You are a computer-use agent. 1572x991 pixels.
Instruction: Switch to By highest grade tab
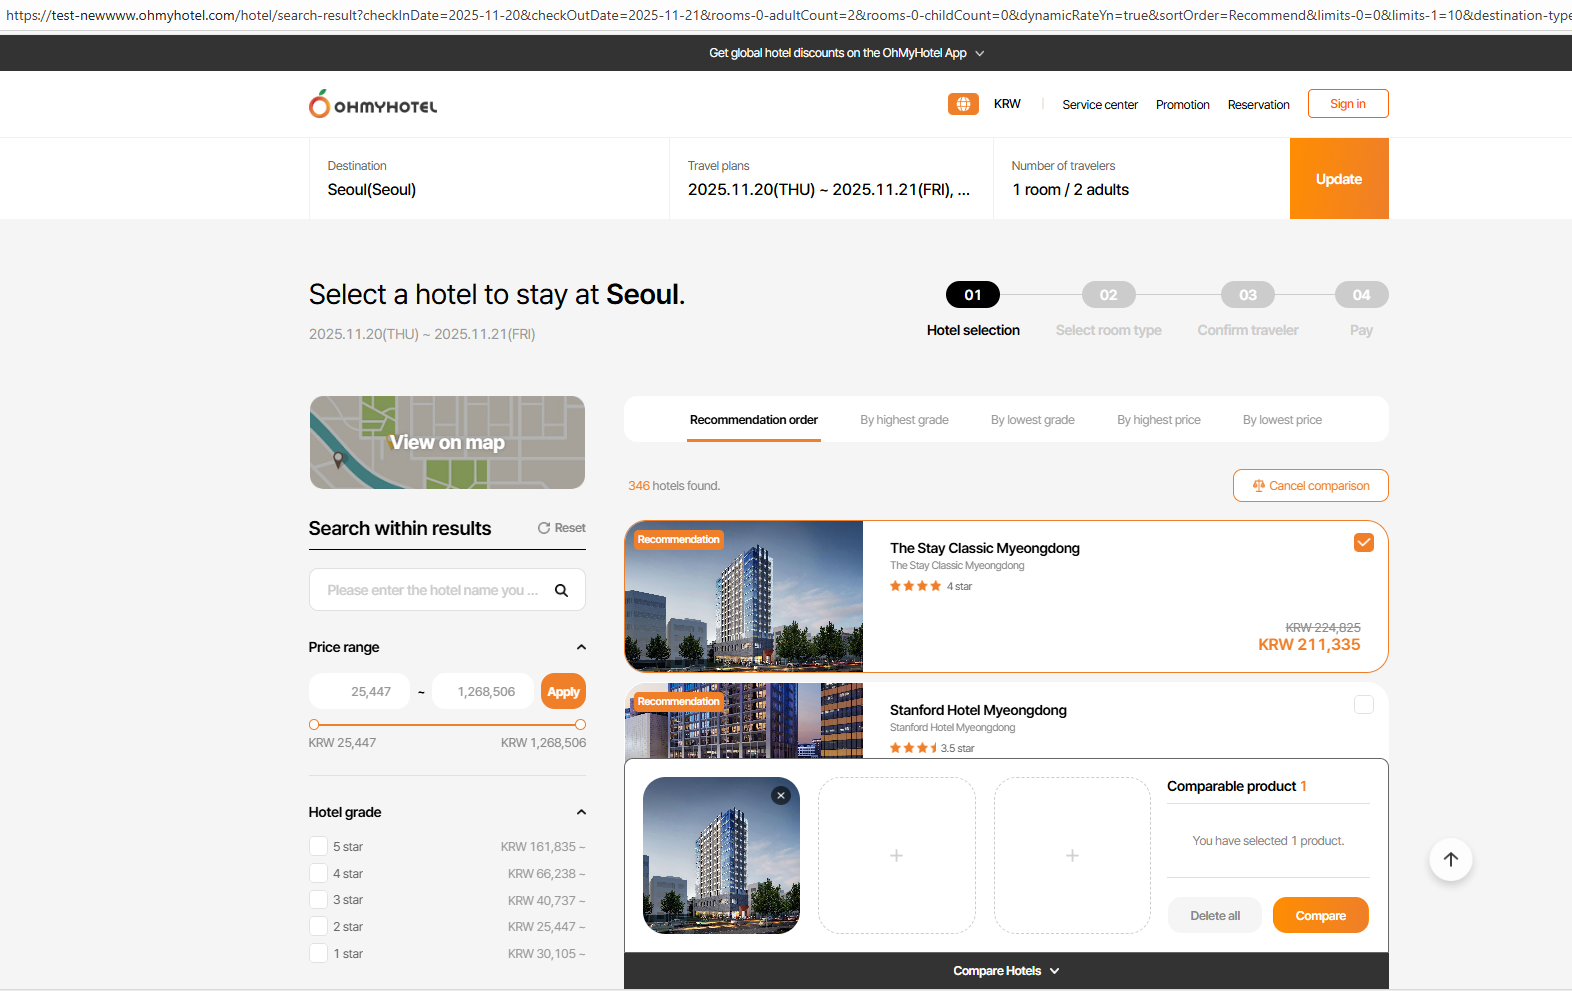pyautogui.click(x=904, y=420)
